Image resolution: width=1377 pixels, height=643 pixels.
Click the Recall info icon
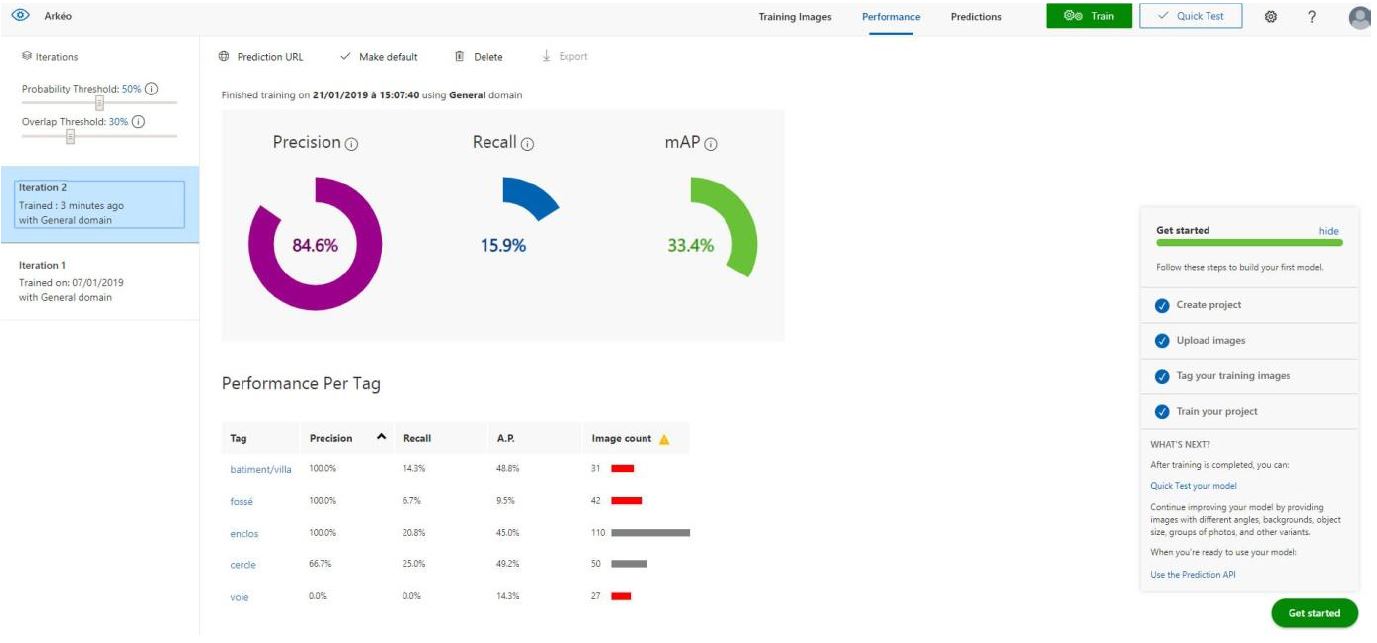click(527, 144)
